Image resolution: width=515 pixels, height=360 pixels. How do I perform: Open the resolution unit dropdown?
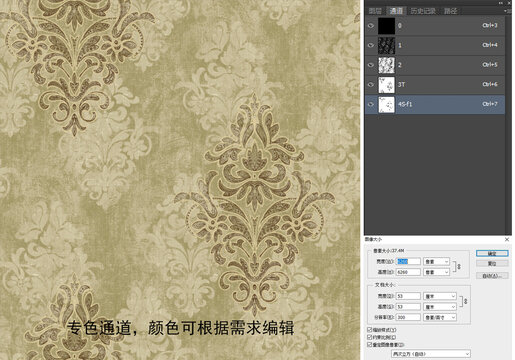tap(440, 317)
